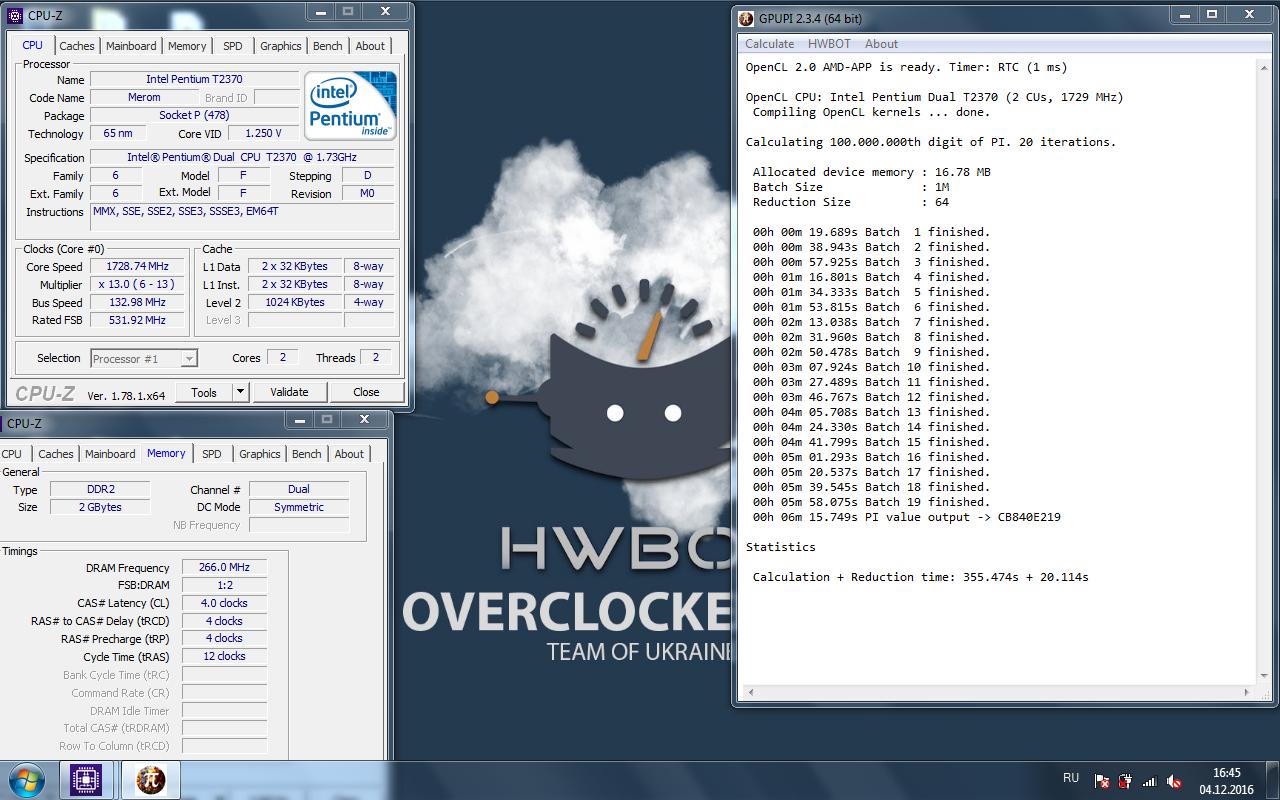Open the Tools dropdown arrow in CPU-Z
The width and height of the screenshot is (1280, 800).
(x=240, y=392)
